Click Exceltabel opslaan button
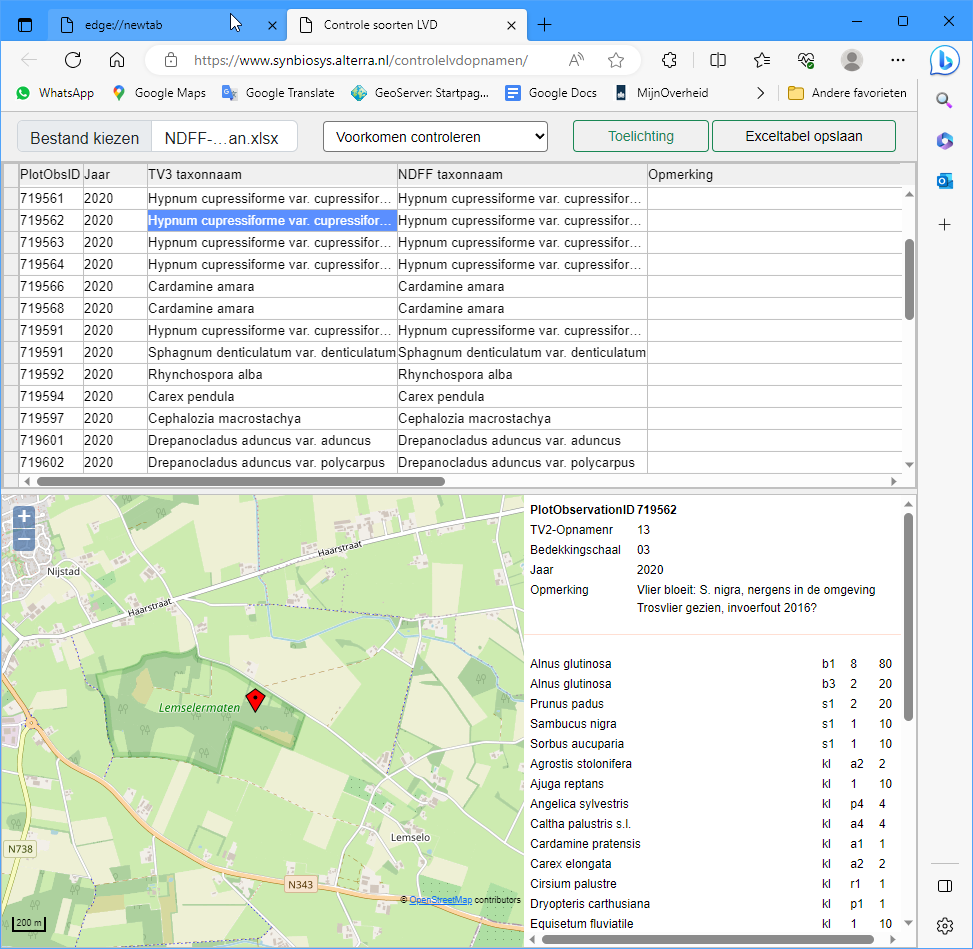 click(803, 136)
